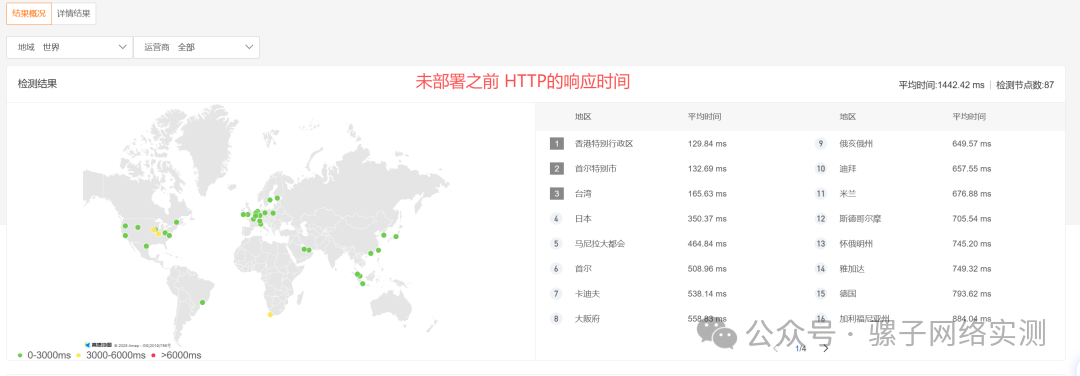
Task: Select the 俄亥俄州 region name
Action: point(855,144)
